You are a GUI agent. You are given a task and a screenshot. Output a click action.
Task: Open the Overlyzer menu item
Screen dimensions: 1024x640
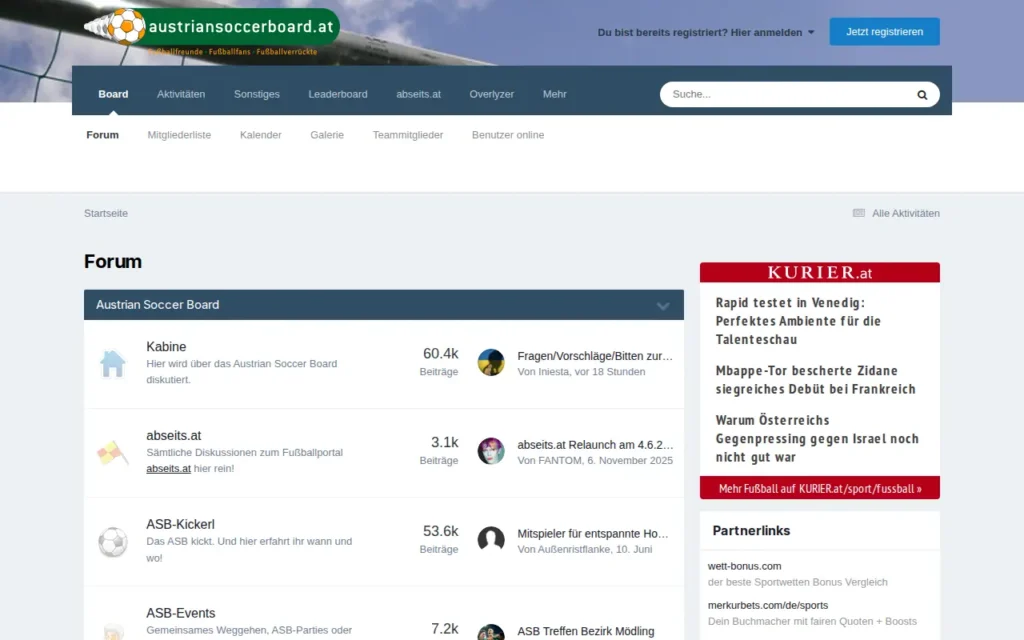coord(491,94)
